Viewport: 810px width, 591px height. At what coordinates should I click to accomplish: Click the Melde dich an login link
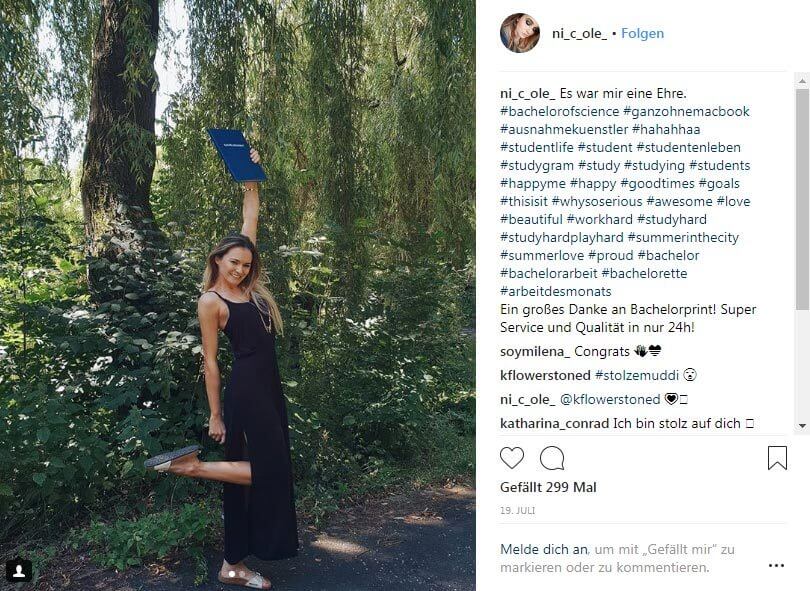click(543, 550)
